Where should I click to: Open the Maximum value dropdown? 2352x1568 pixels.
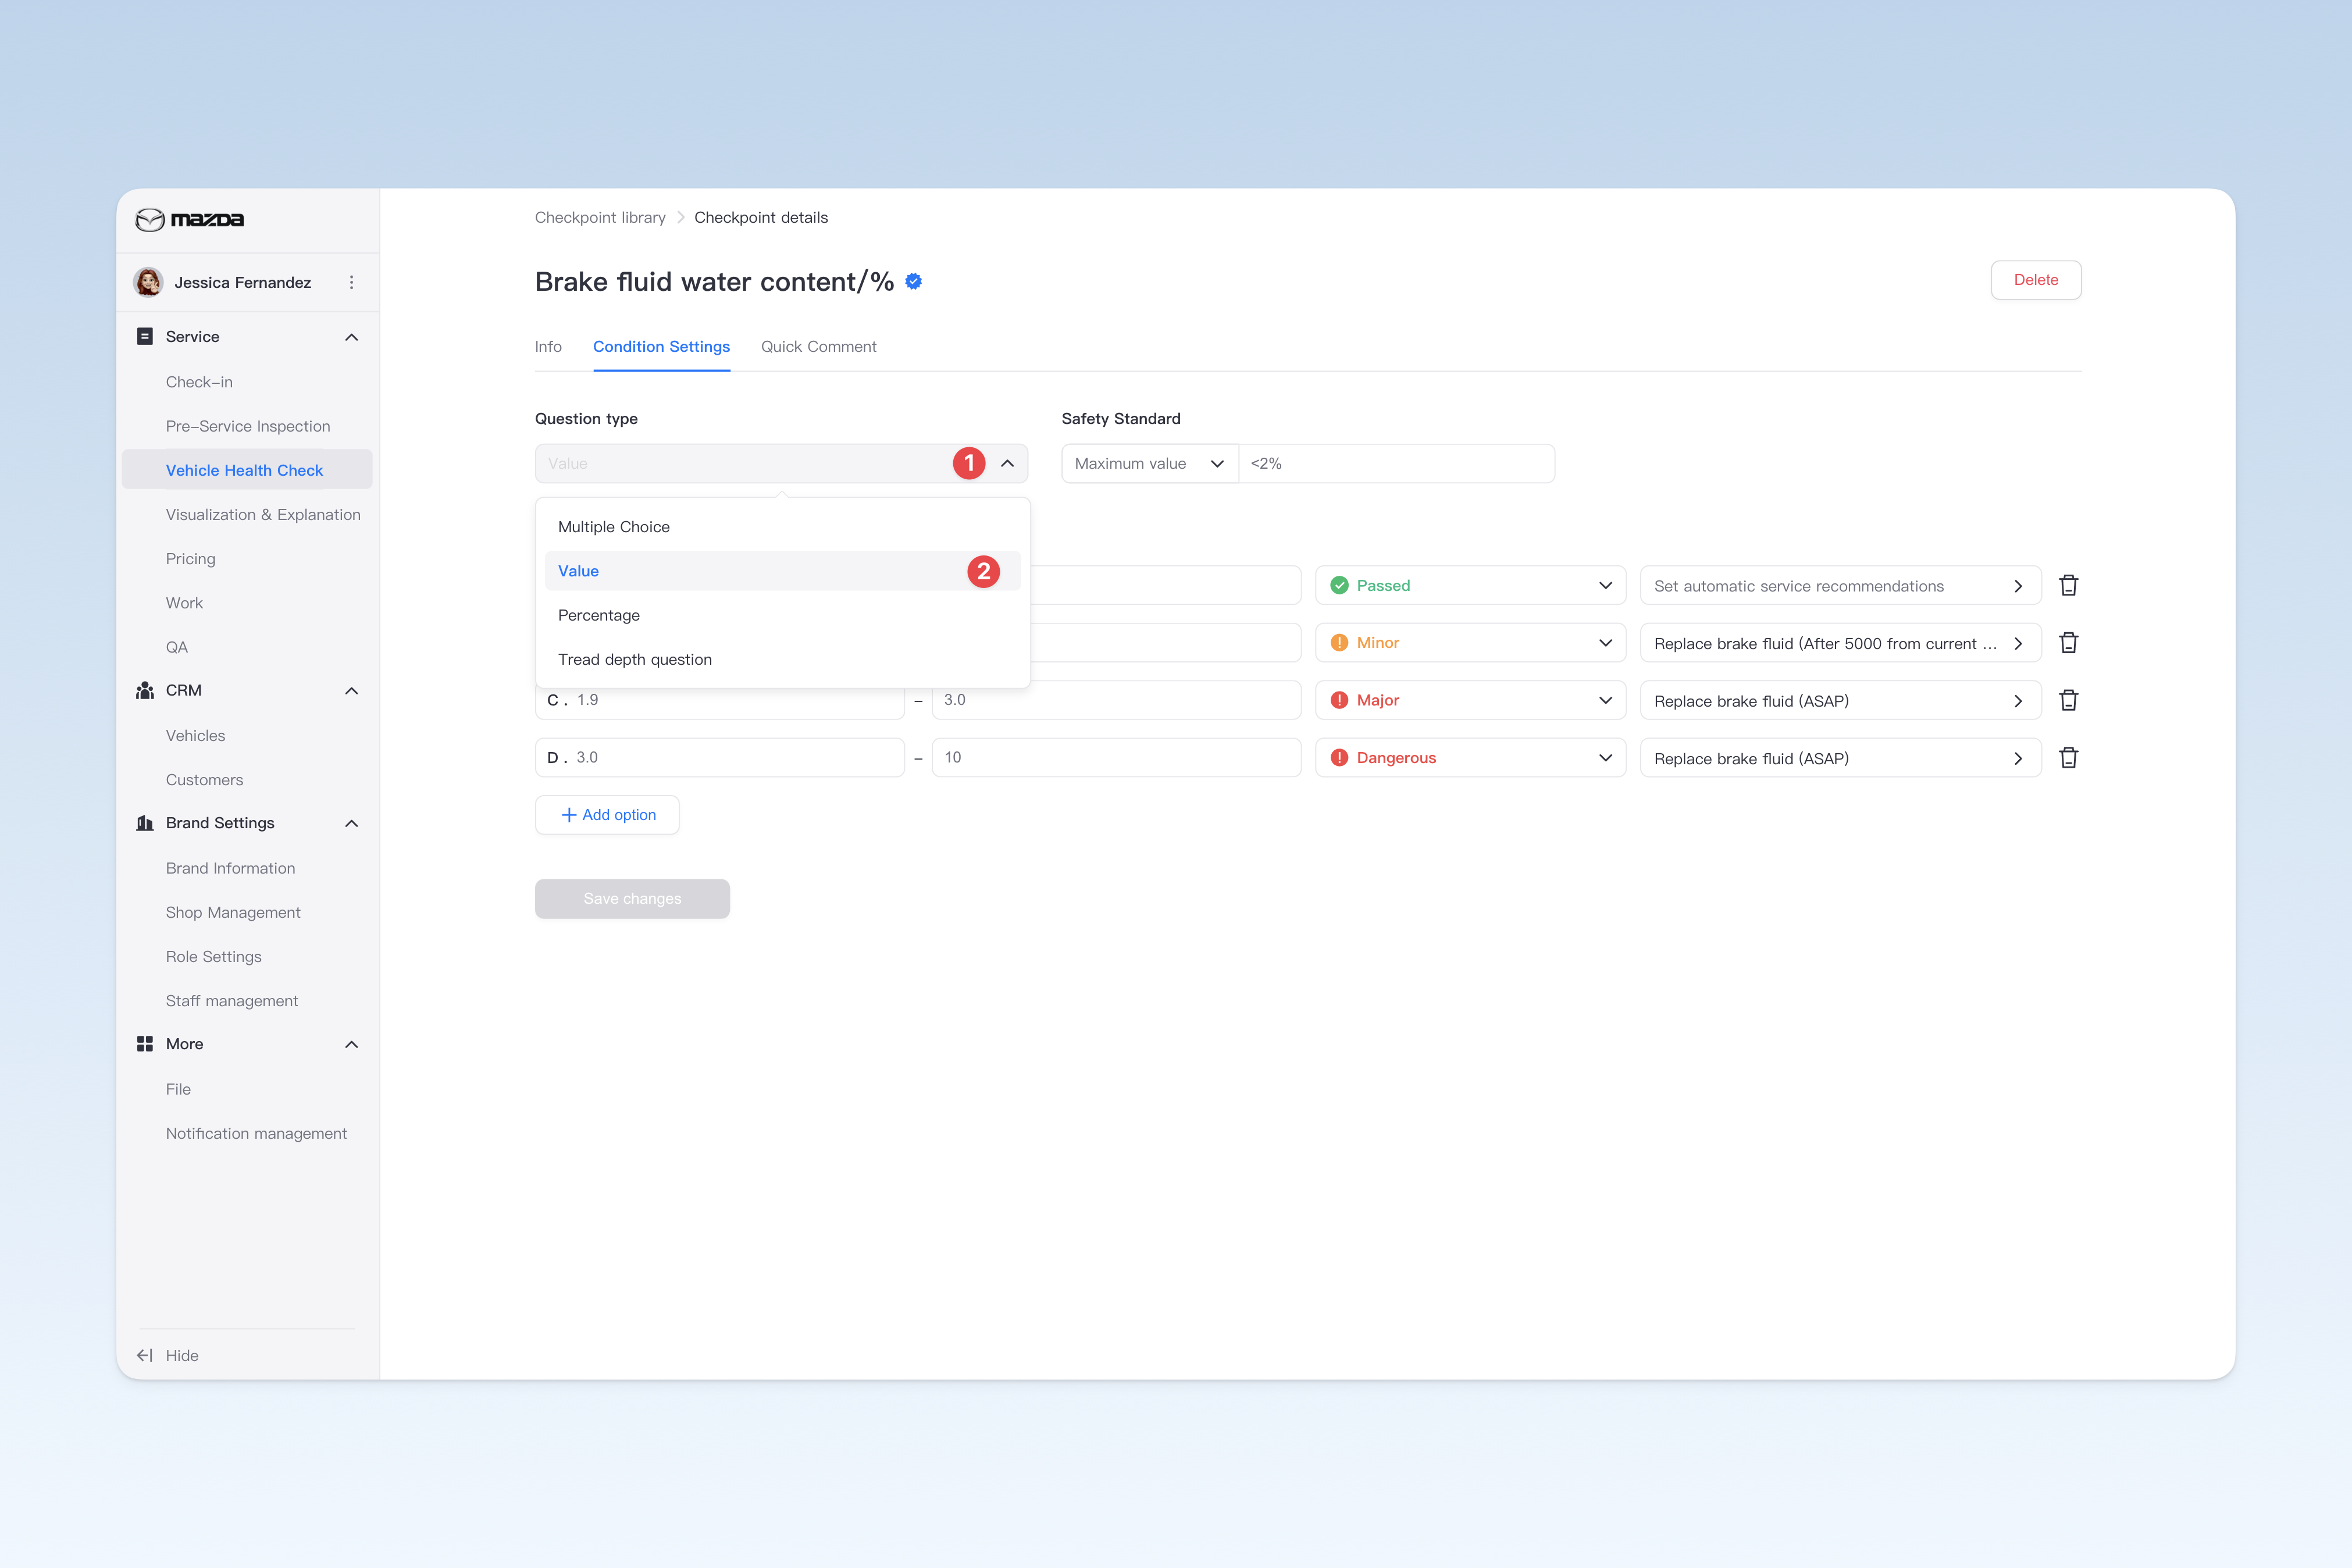pyautogui.click(x=1149, y=463)
